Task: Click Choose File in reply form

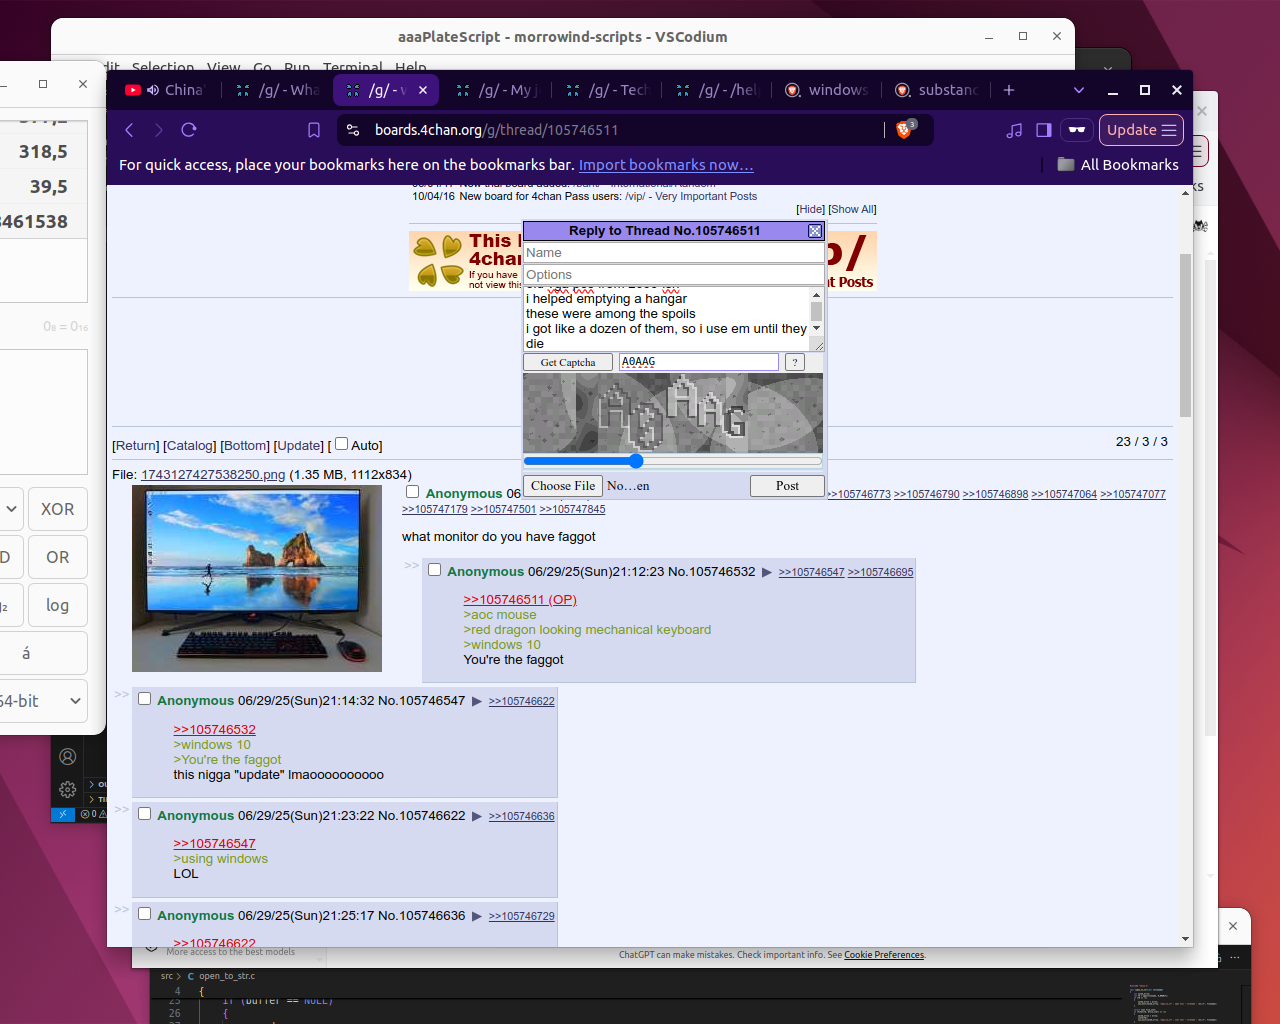Action: click(563, 486)
